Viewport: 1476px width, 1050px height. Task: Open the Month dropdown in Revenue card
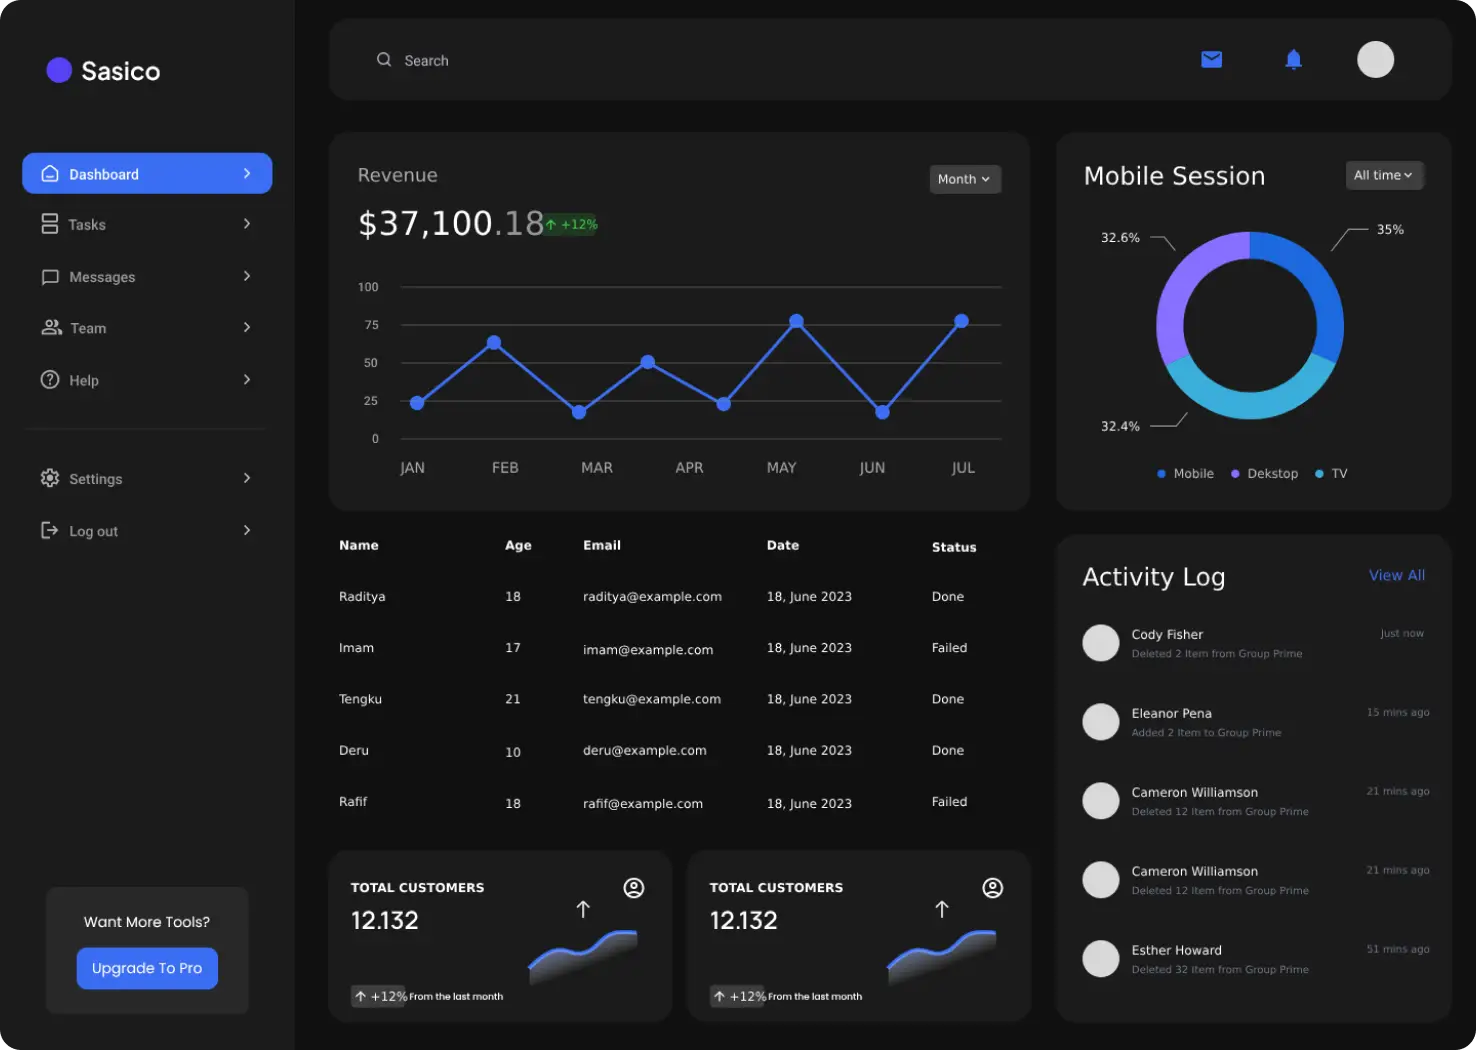click(x=964, y=179)
